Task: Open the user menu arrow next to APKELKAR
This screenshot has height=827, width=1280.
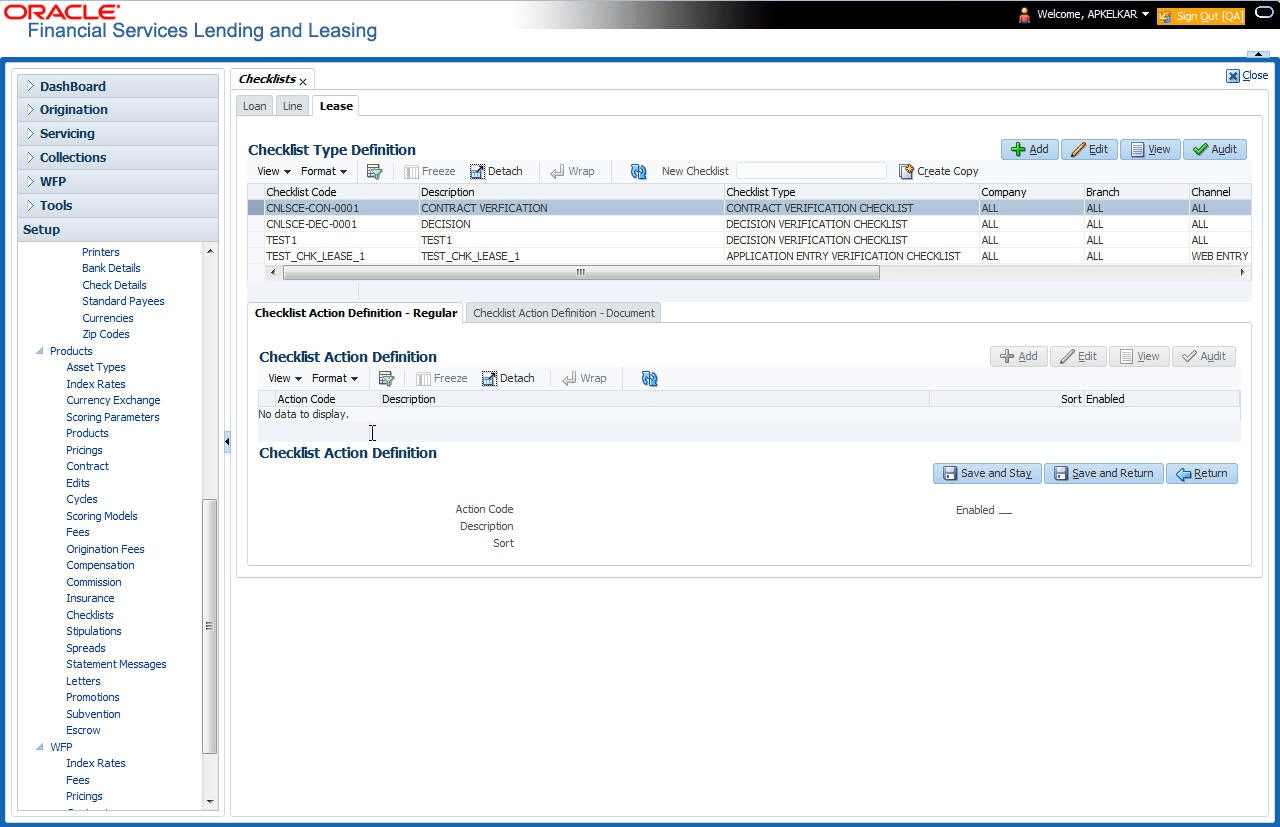Action: click(1145, 15)
